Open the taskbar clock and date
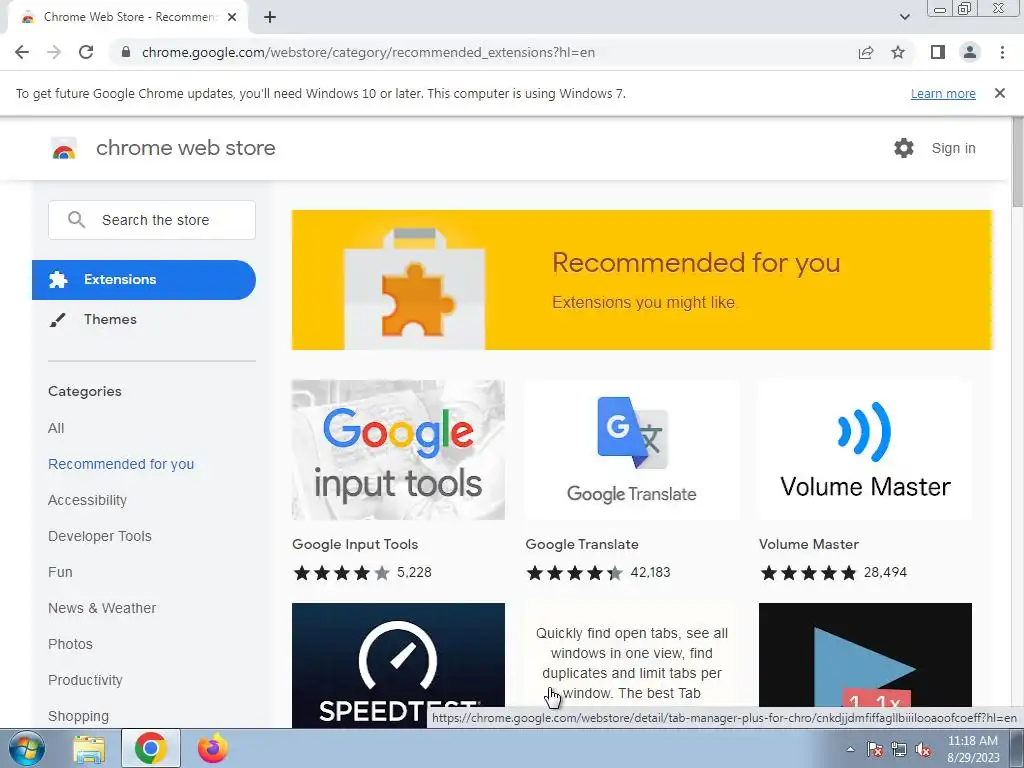1024x768 pixels. 972,749
